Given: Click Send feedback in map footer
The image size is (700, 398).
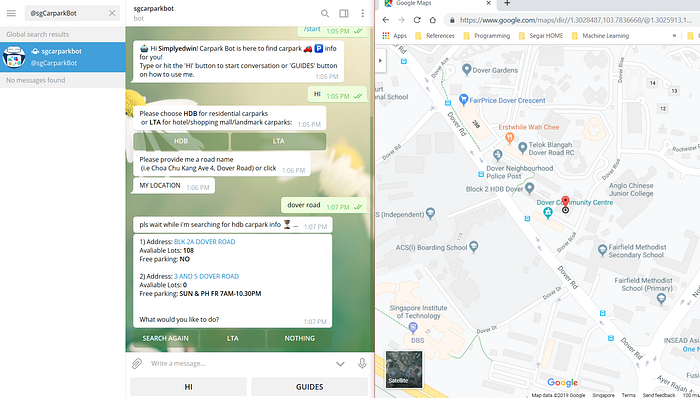Looking at the screenshot, I should 659,395.
